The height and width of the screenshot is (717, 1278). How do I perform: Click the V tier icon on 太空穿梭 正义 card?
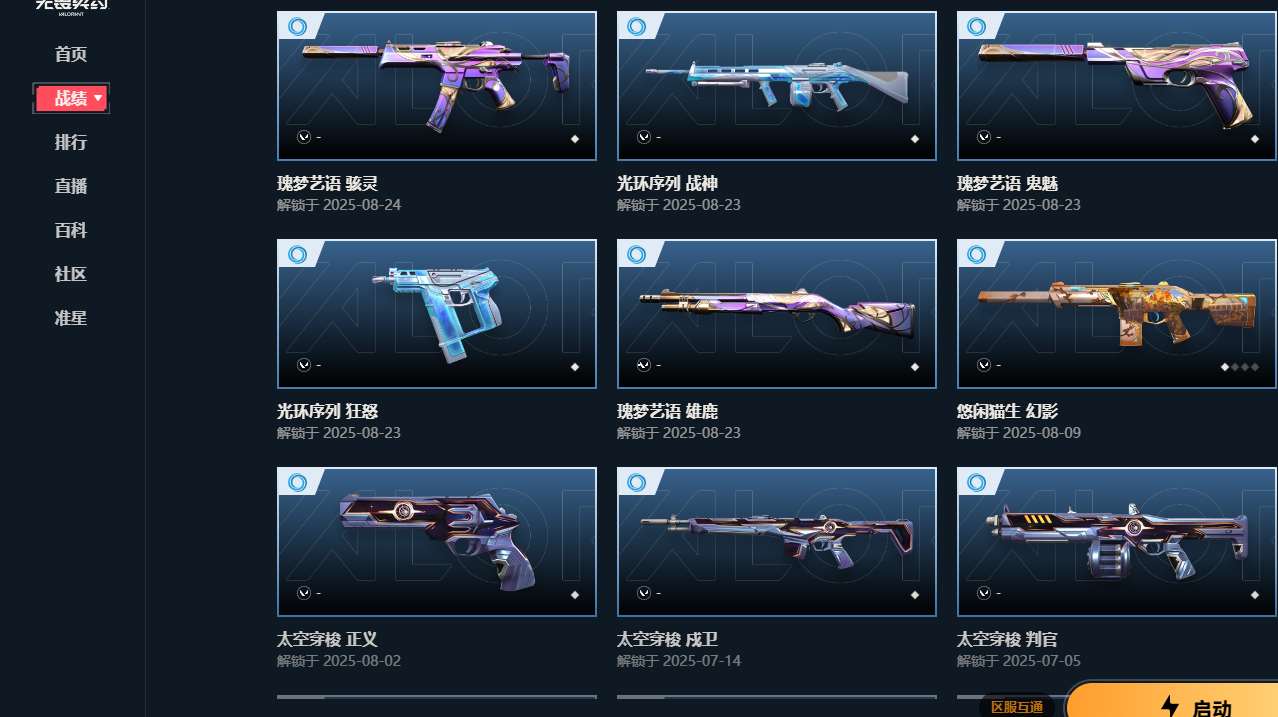pos(304,593)
